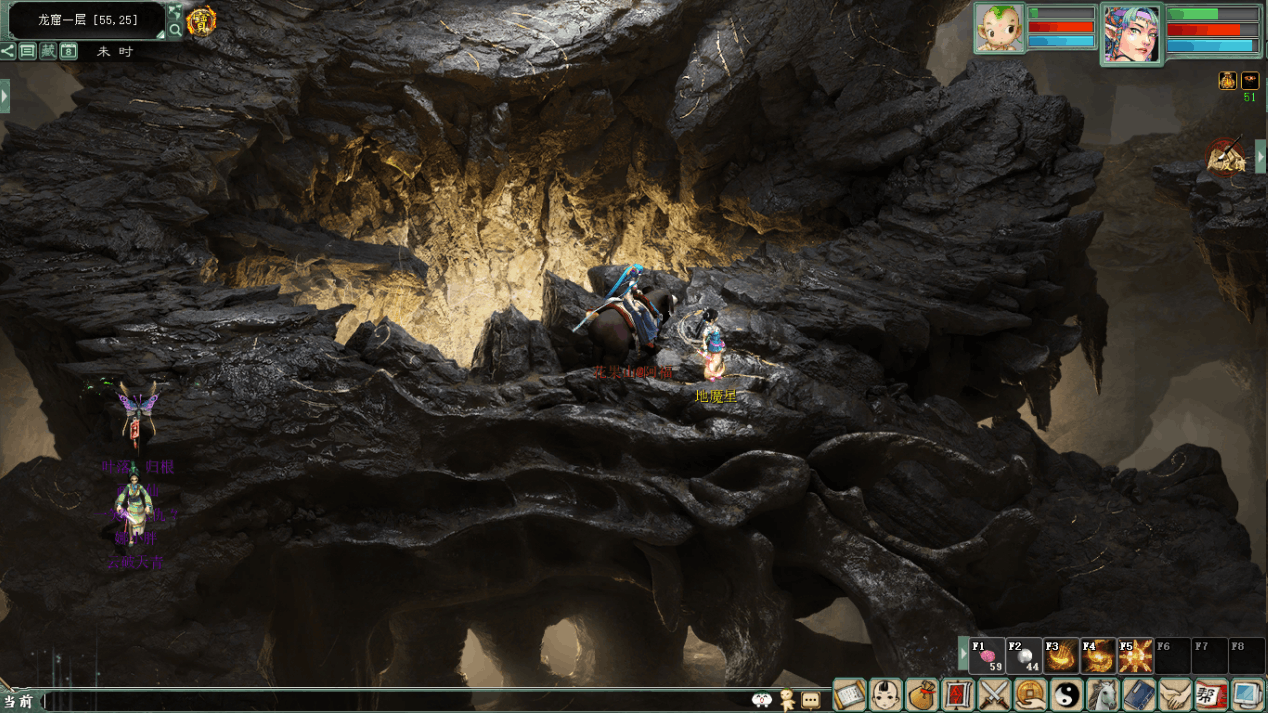Click the magnifier search icon near minimap
Image resolution: width=1268 pixels, height=713 pixels.
175,31
